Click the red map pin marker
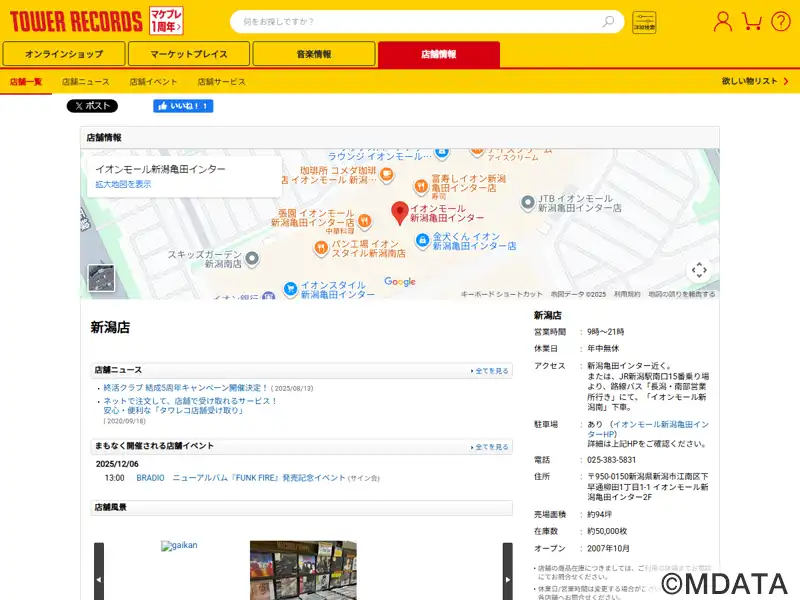The width and height of the screenshot is (800, 600). point(399,212)
